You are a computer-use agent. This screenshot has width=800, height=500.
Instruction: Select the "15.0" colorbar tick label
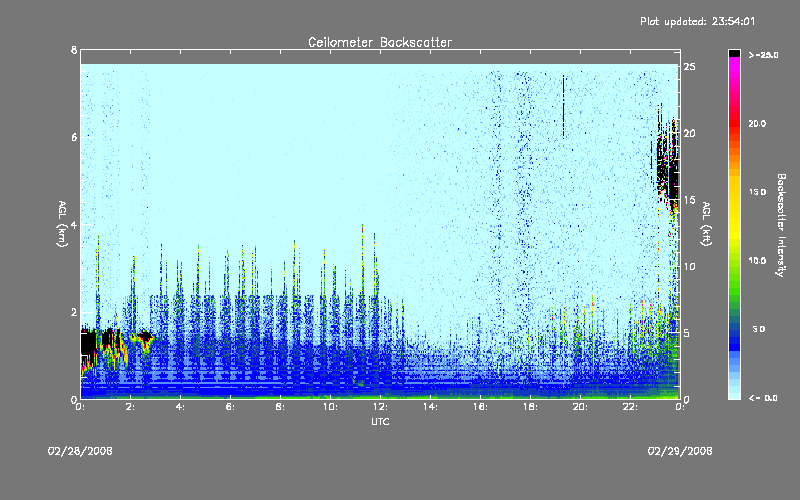pyautogui.click(x=757, y=192)
